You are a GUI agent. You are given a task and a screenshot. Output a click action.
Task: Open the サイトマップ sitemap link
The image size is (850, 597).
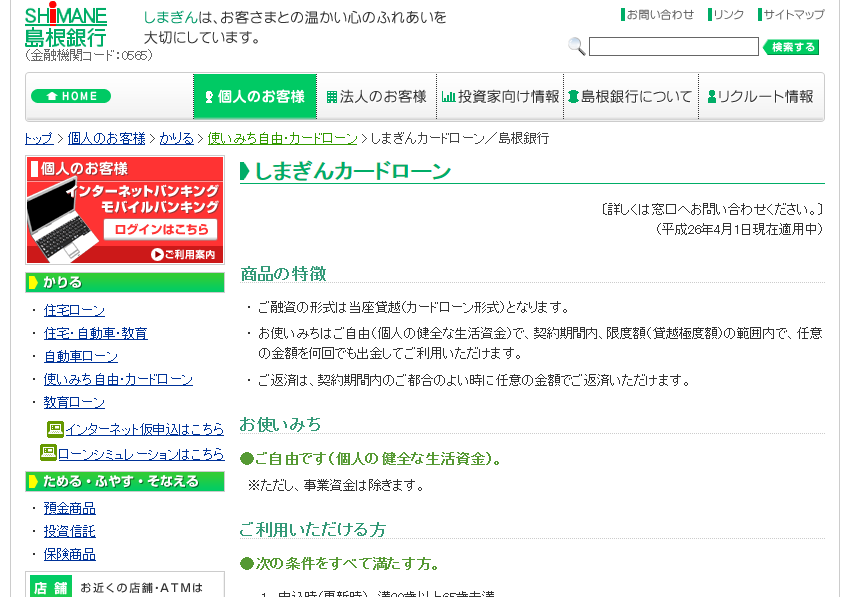pyautogui.click(x=791, y=15)
